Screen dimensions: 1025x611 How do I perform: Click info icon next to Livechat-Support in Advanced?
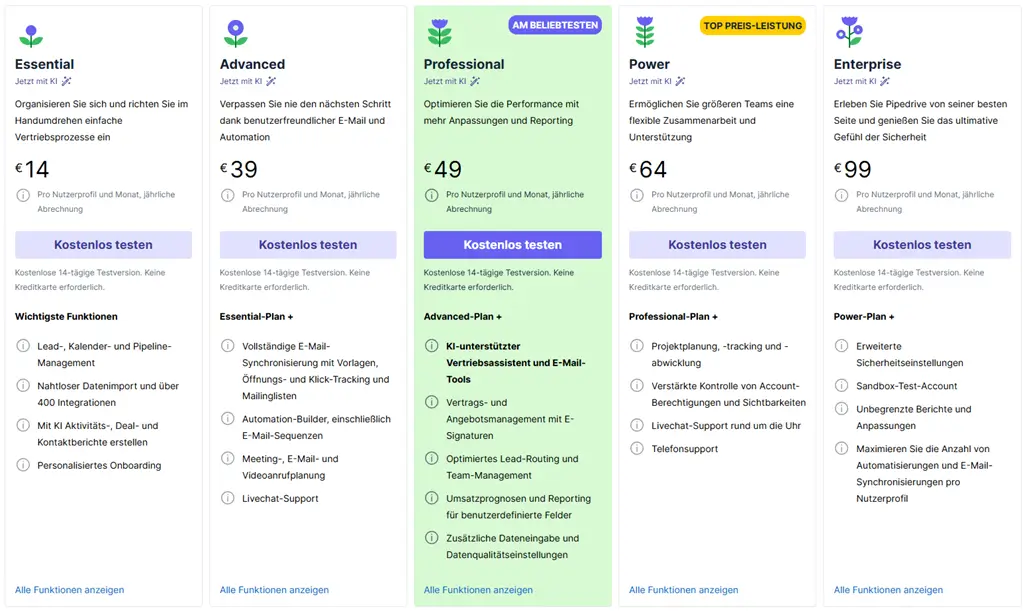tap(227, 498)
